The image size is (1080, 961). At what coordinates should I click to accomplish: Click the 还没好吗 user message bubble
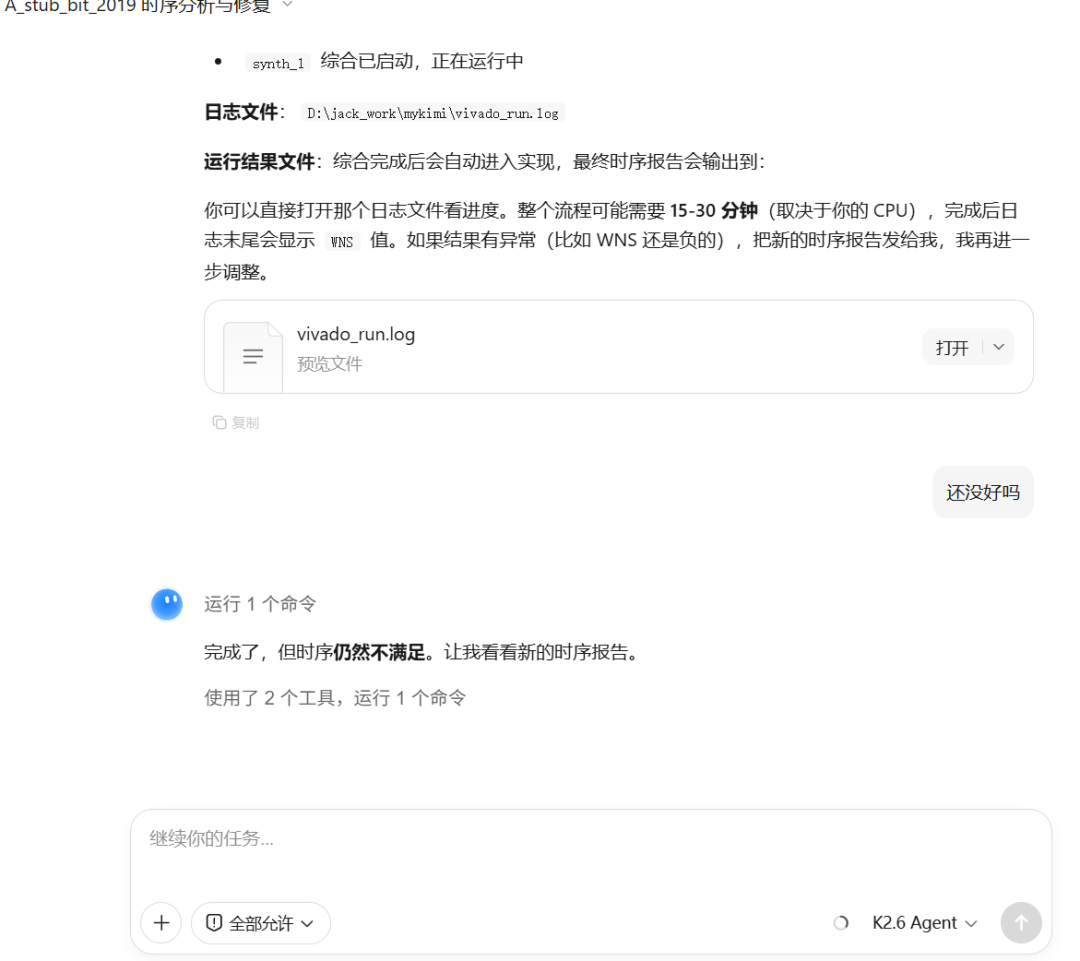(x=982, y=493)
